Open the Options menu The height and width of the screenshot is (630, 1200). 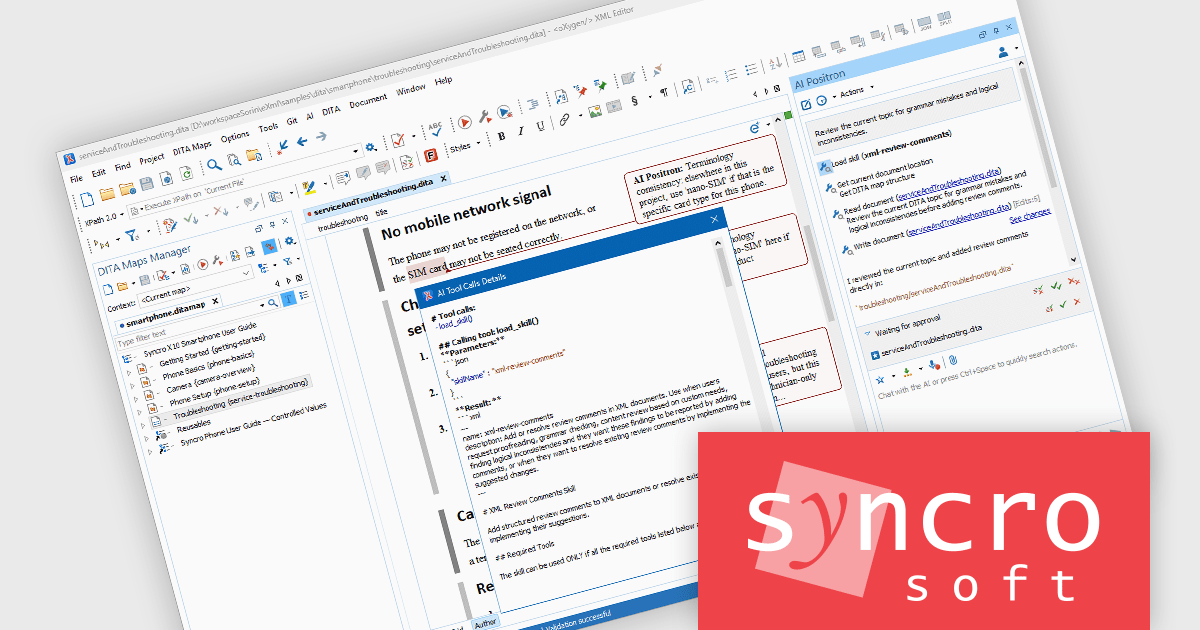[235, 137]
